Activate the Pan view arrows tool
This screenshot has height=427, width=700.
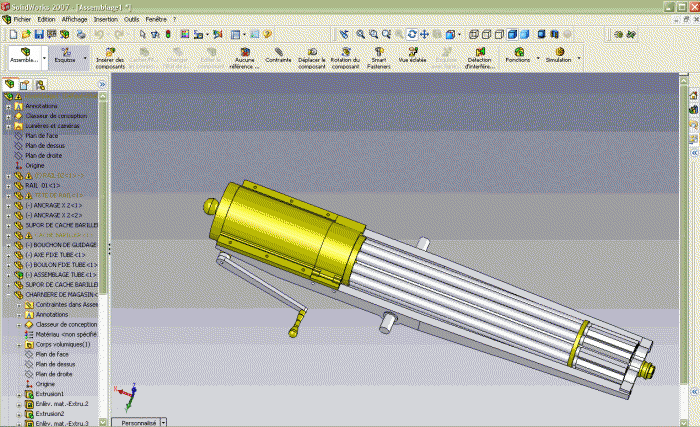(424, 34)
